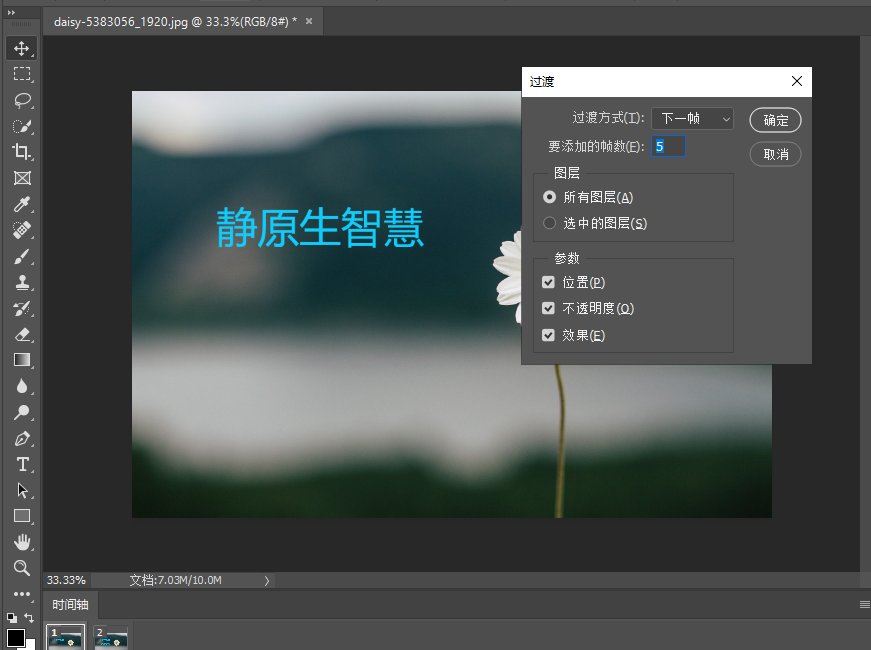Image resolution: width=871 pixels, height=650 pixels.
Task: Select the Move tool
Action: [x=22, y=48]
